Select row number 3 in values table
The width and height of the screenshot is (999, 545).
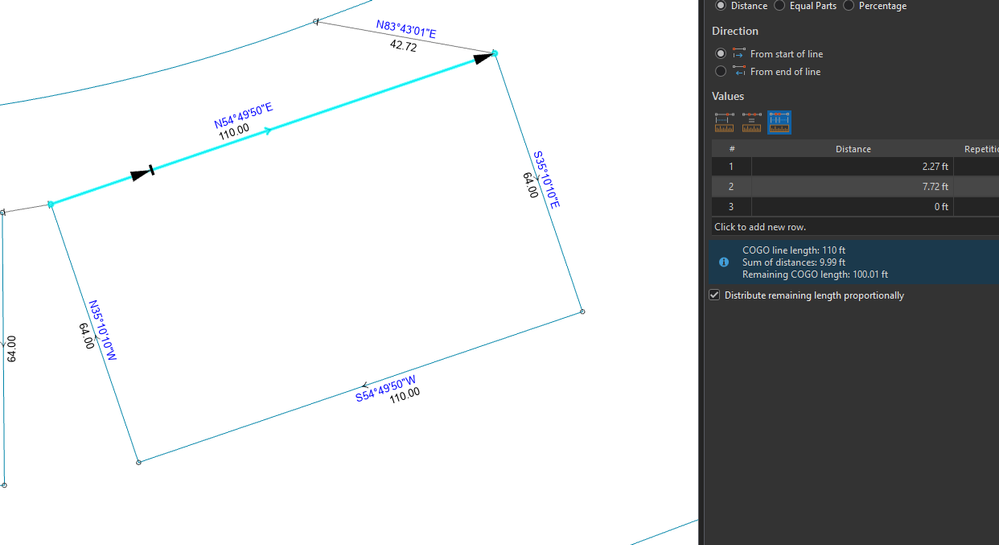731,207
